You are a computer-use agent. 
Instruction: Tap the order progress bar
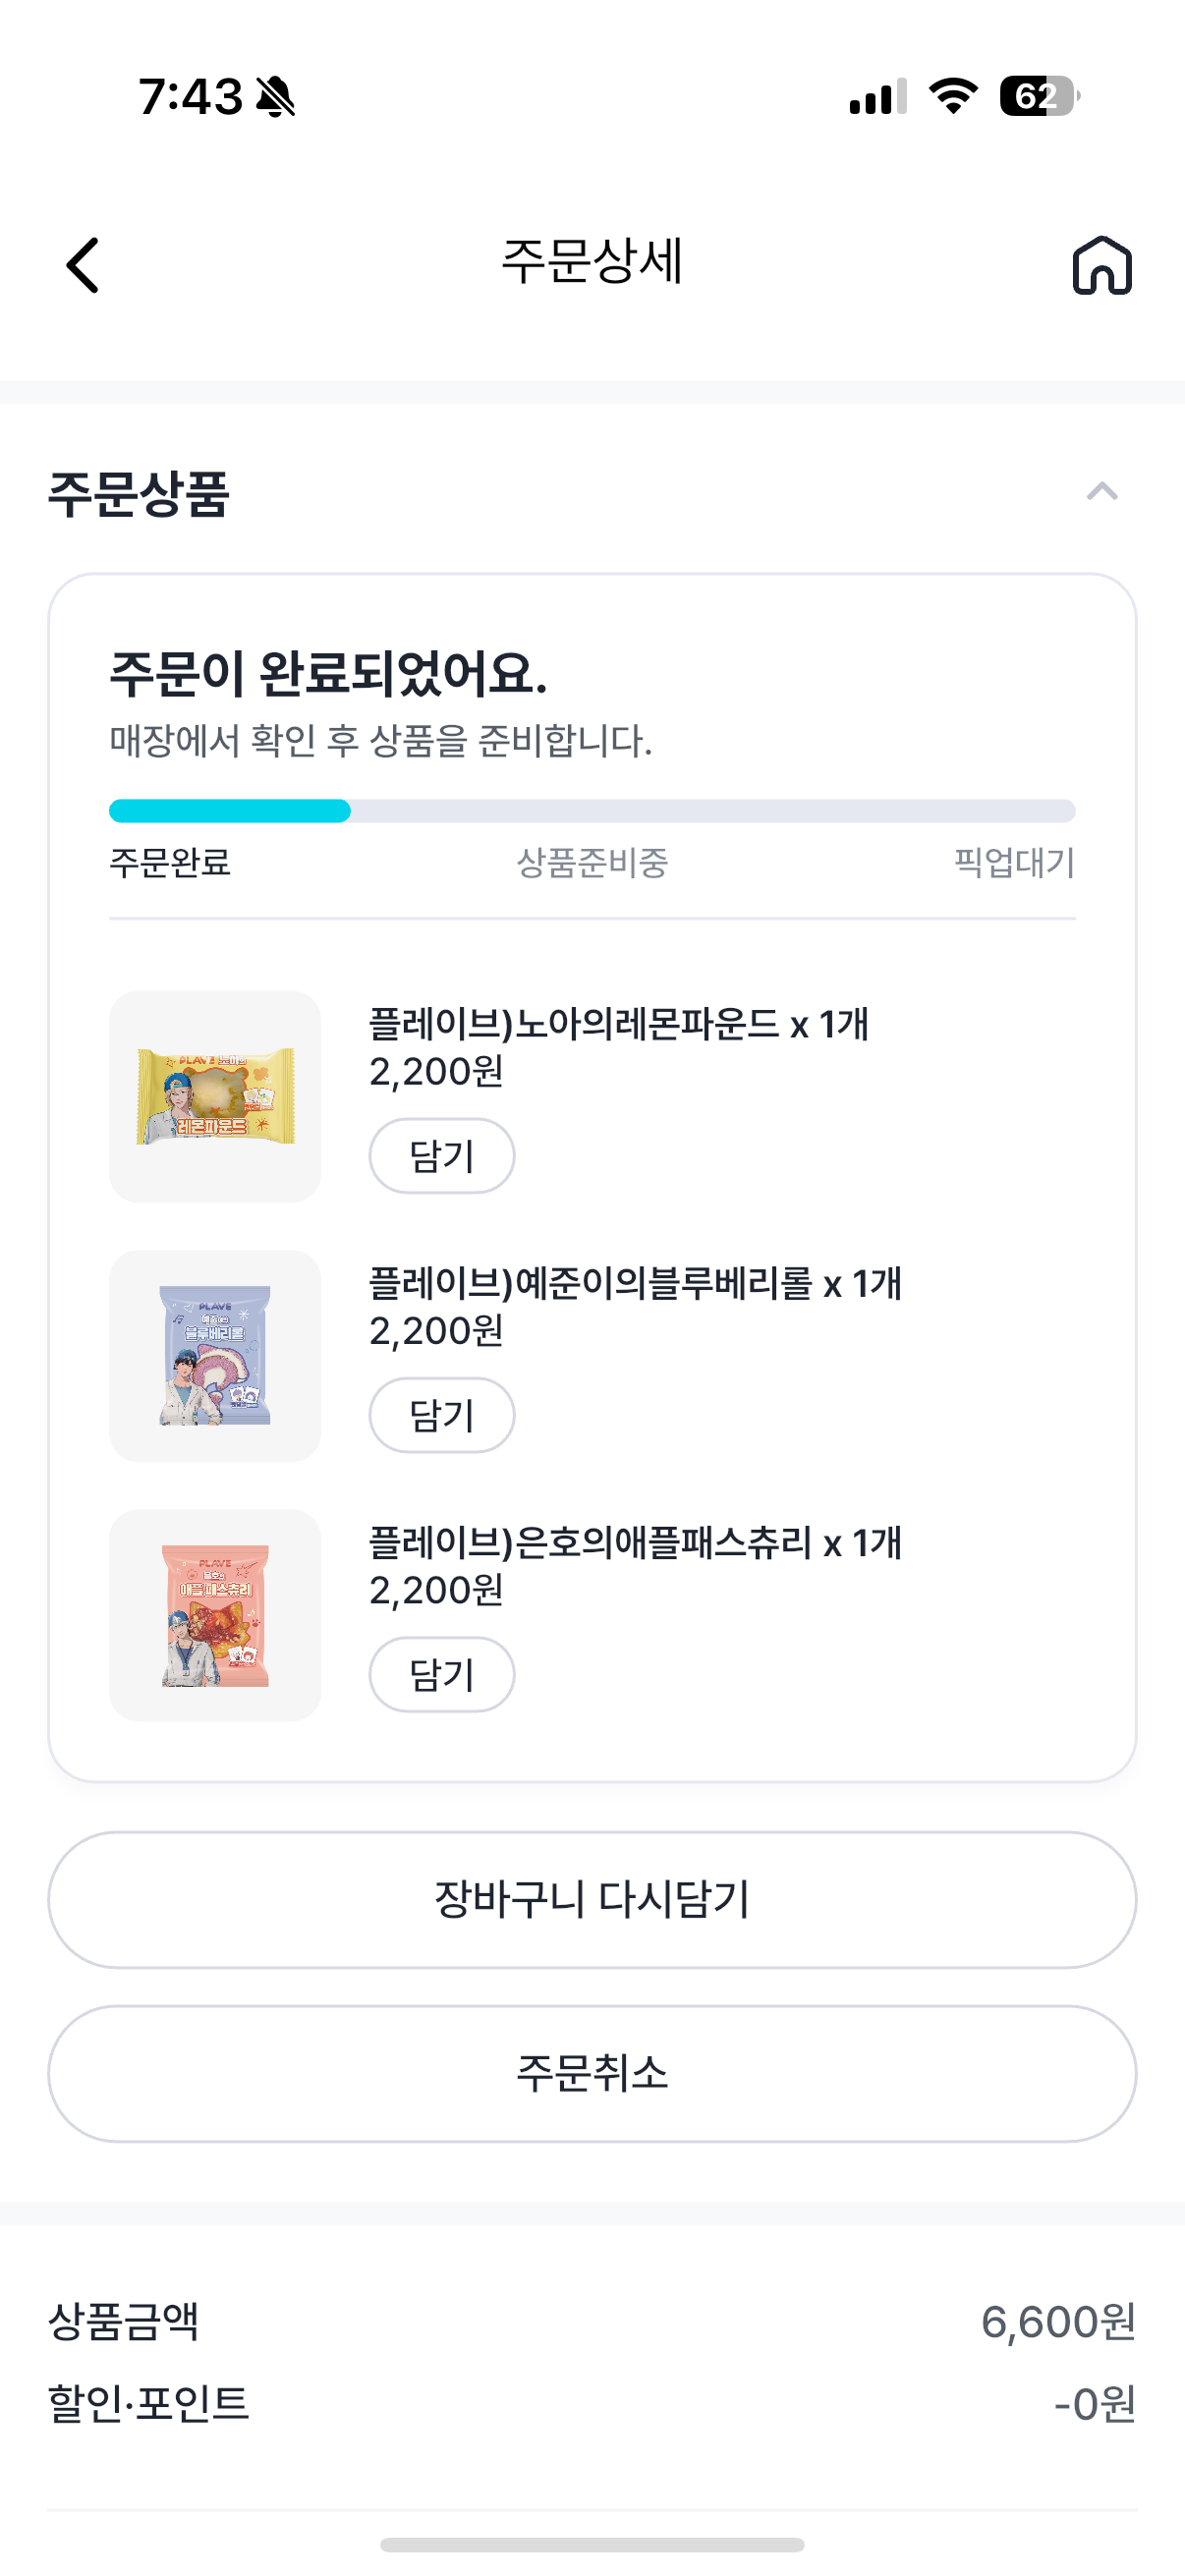coord(592,810)
